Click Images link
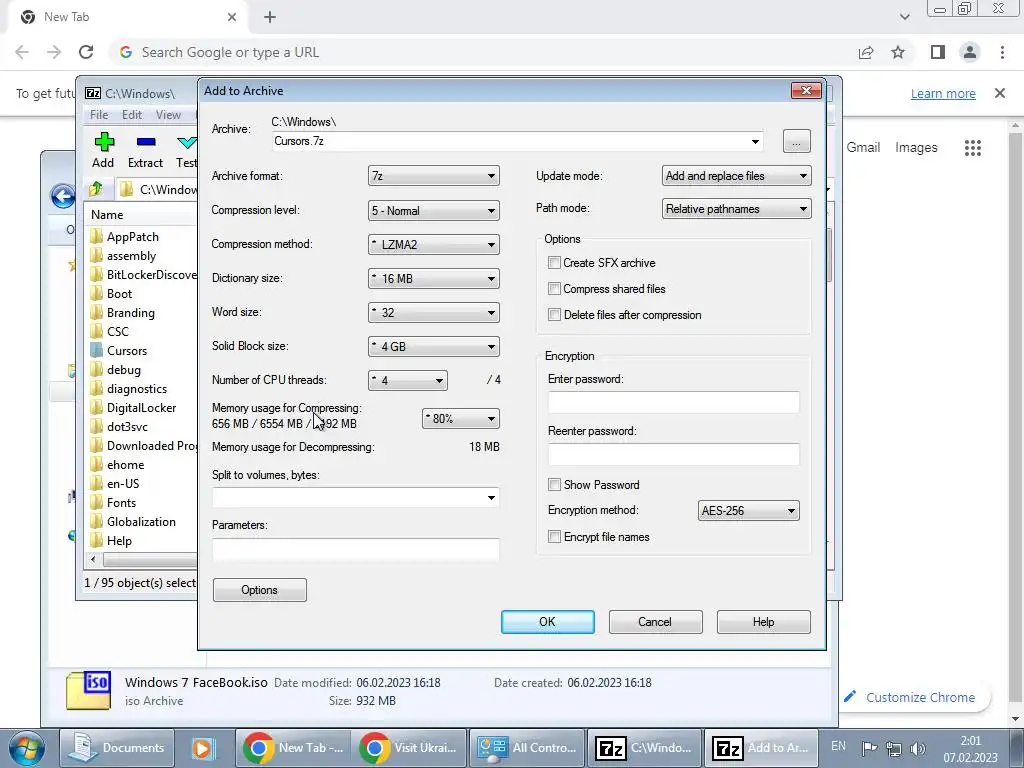The image size is (1024, 768). (916, 148)
